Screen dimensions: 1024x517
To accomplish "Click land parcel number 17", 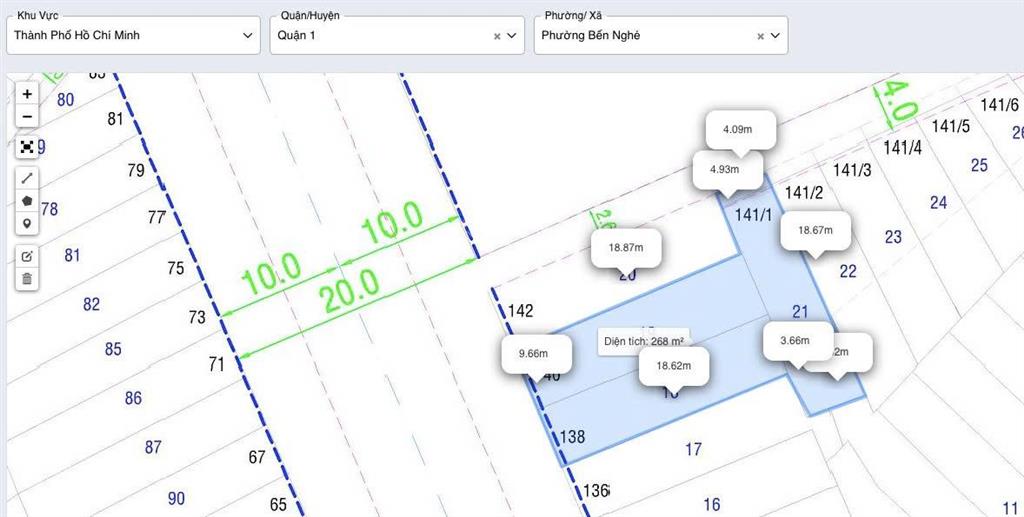I will pos(693,450).
